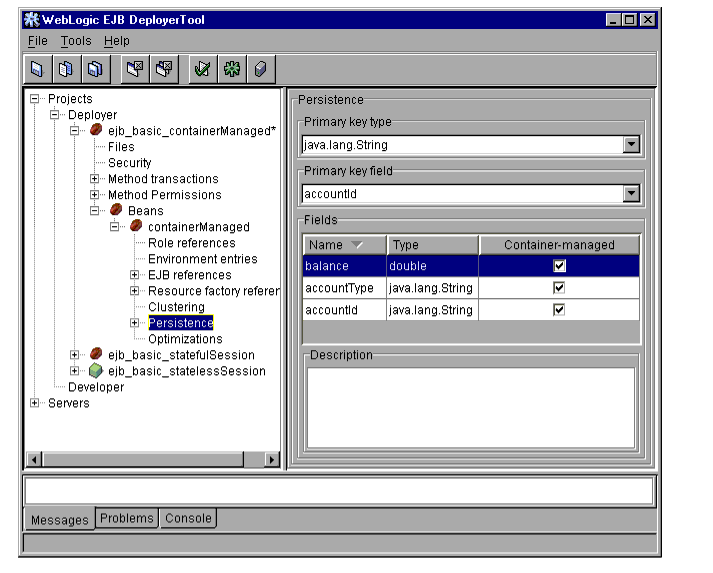The height and width of the screenshot is (573, 713).
Task: Click the containerManaged bean icon
Action: coord(136,226)
